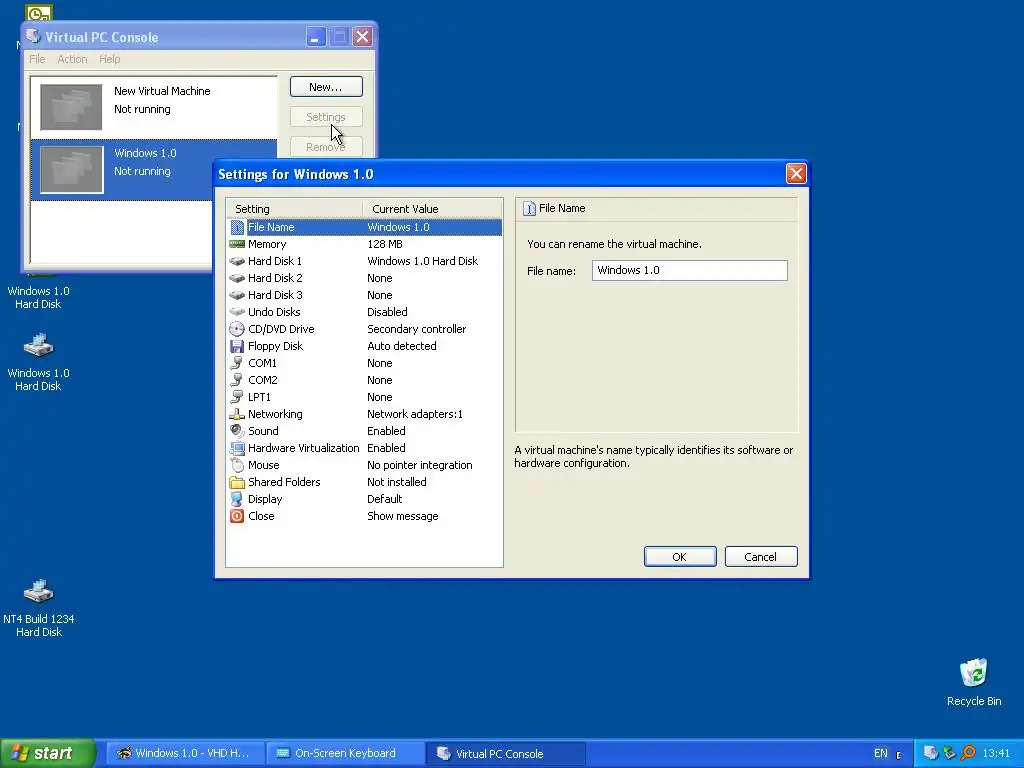Click the Virtual PC Console title bar icon
The width and height of the screenshot is (1024, 768).
(33, 36)
